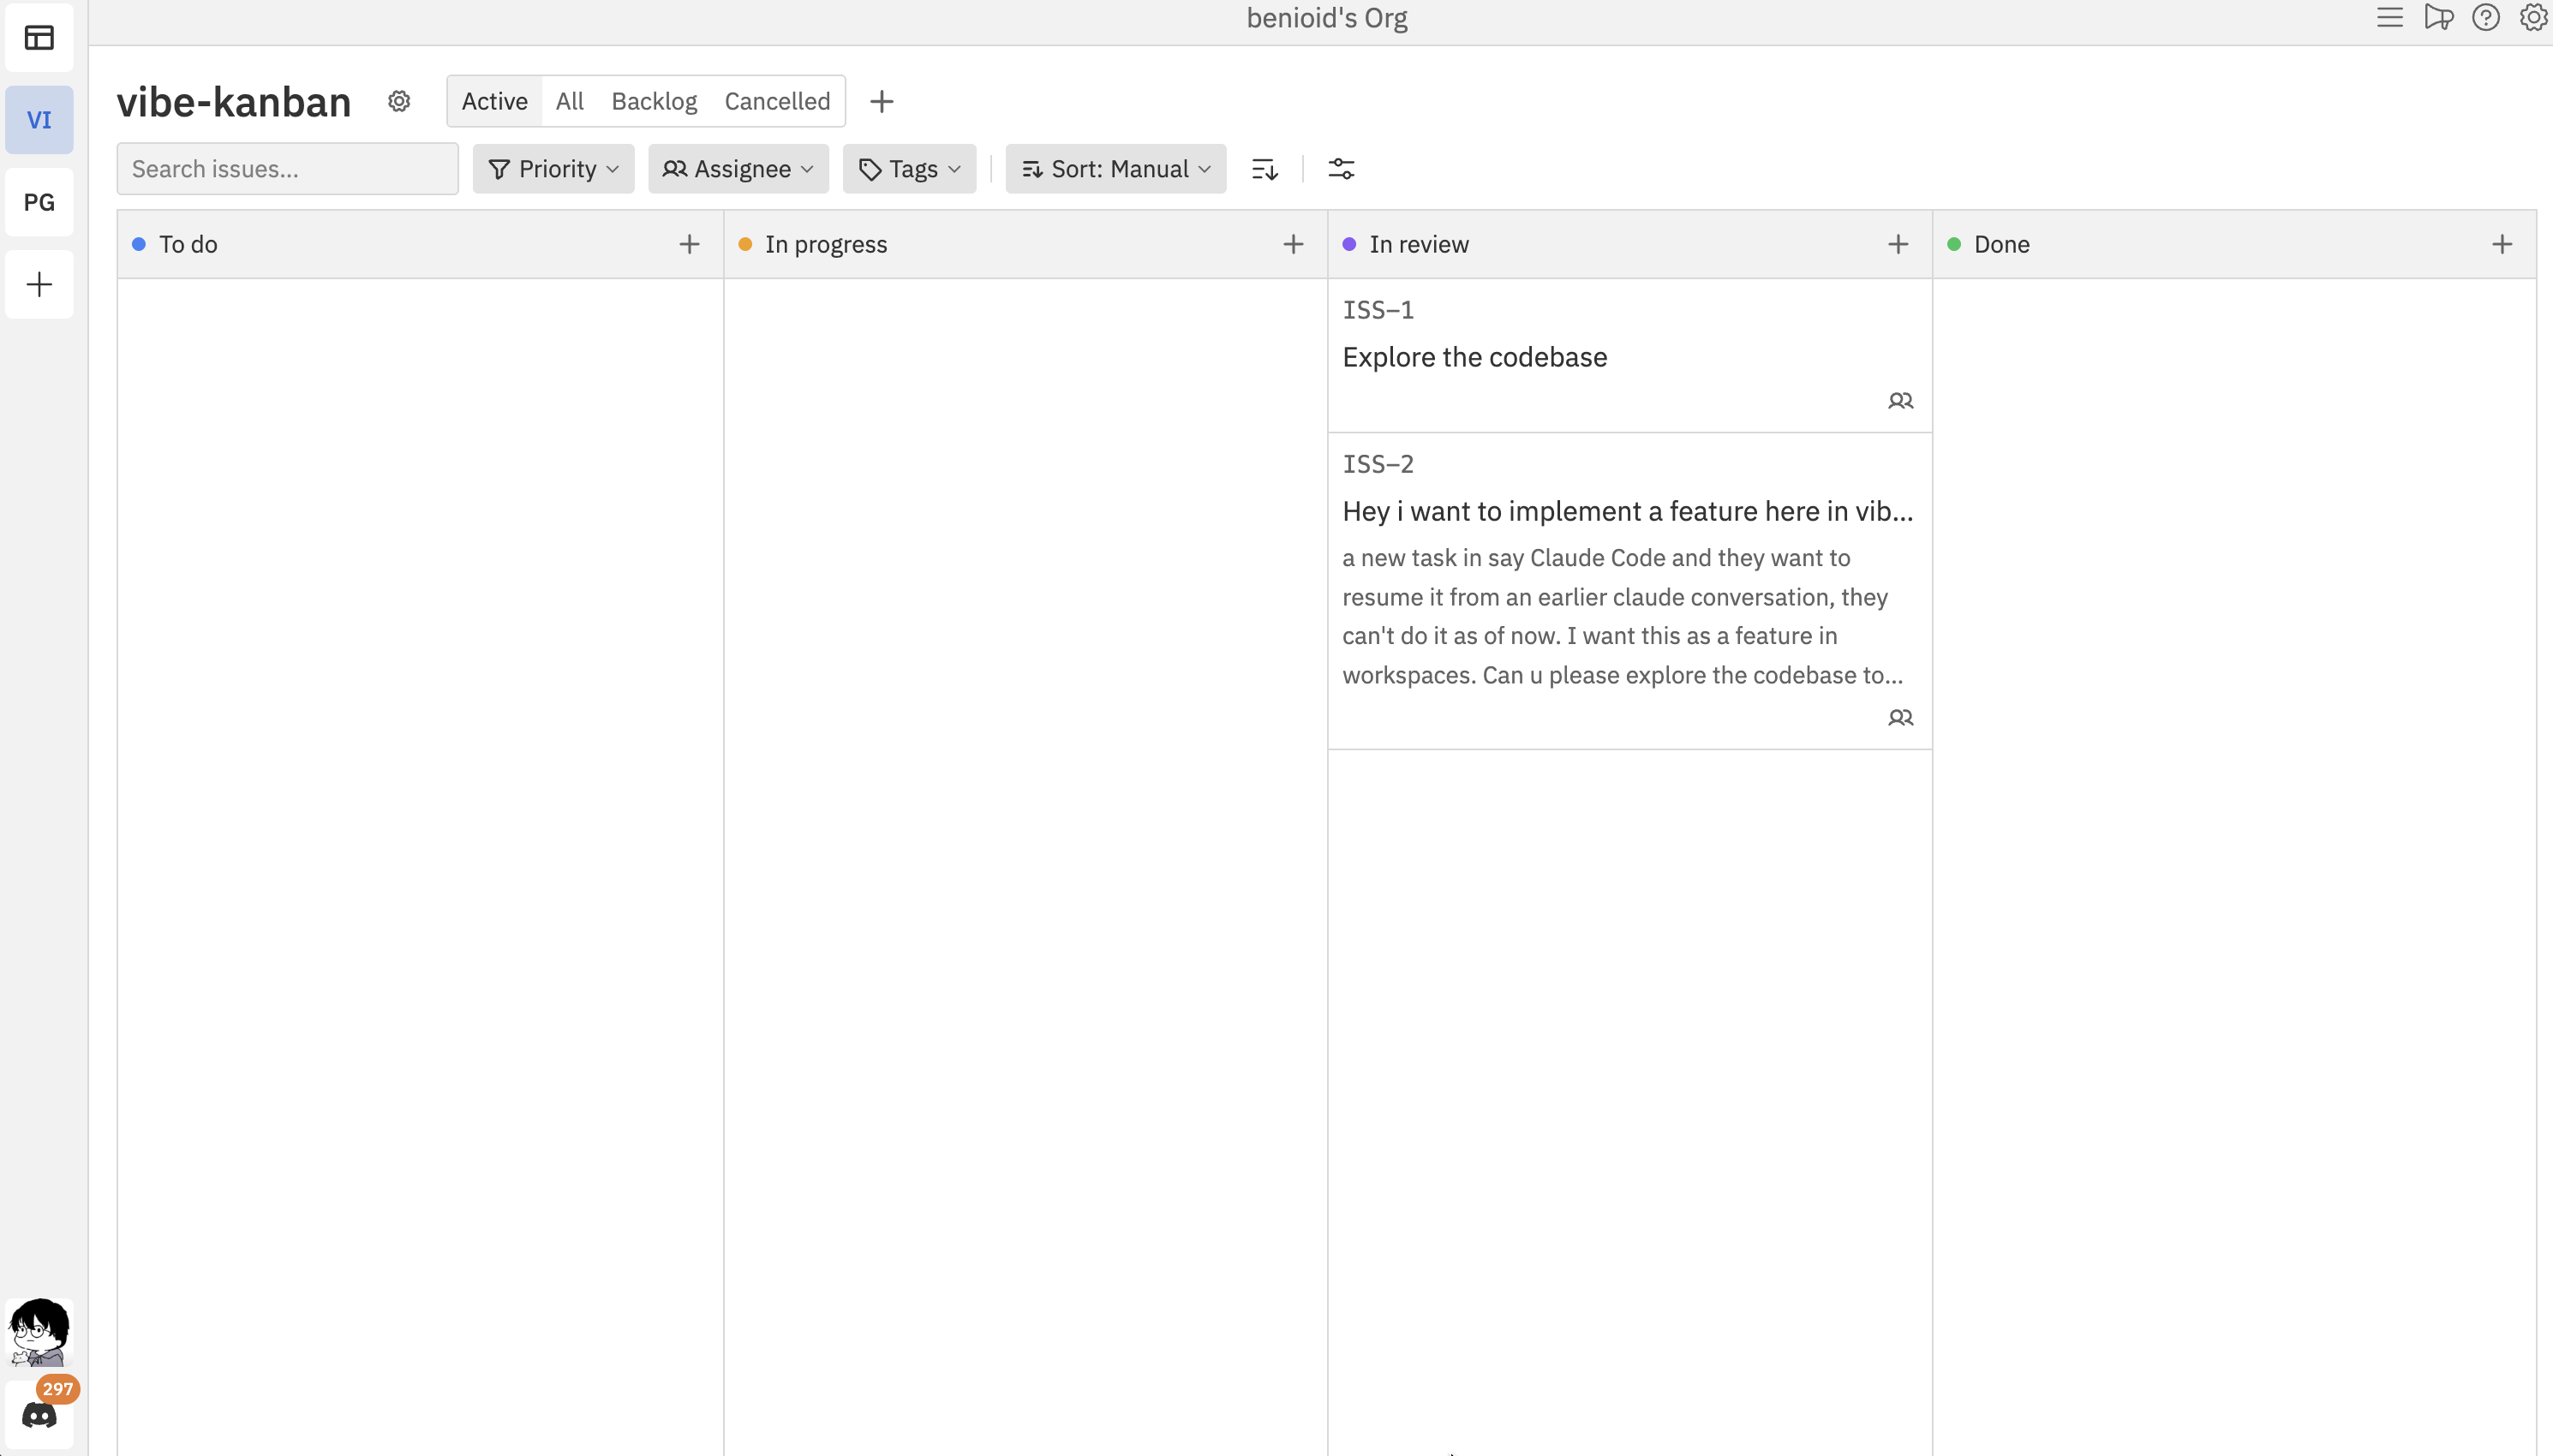
Task: Click the view options sliders icon beside sort
Action: click(1341, 168)
